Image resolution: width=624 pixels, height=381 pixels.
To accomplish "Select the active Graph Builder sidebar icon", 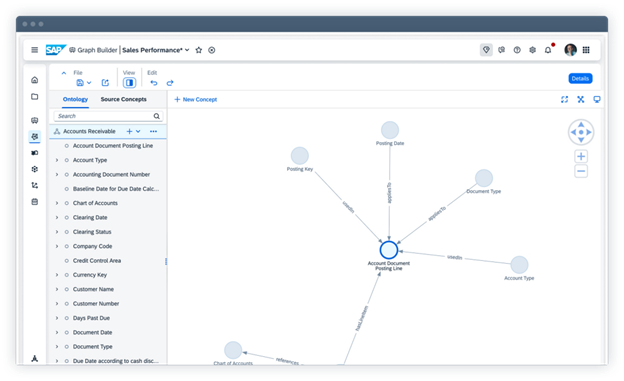I will 35,137.
